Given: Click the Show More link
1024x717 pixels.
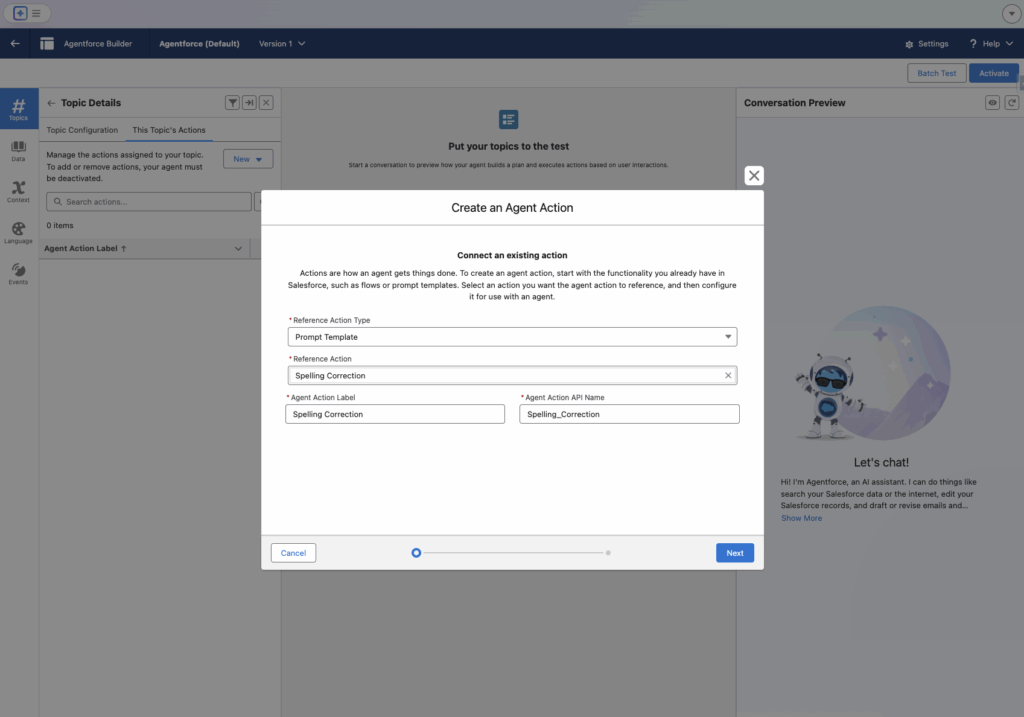Looking at the screenshot, I should [x=801, y=518].
